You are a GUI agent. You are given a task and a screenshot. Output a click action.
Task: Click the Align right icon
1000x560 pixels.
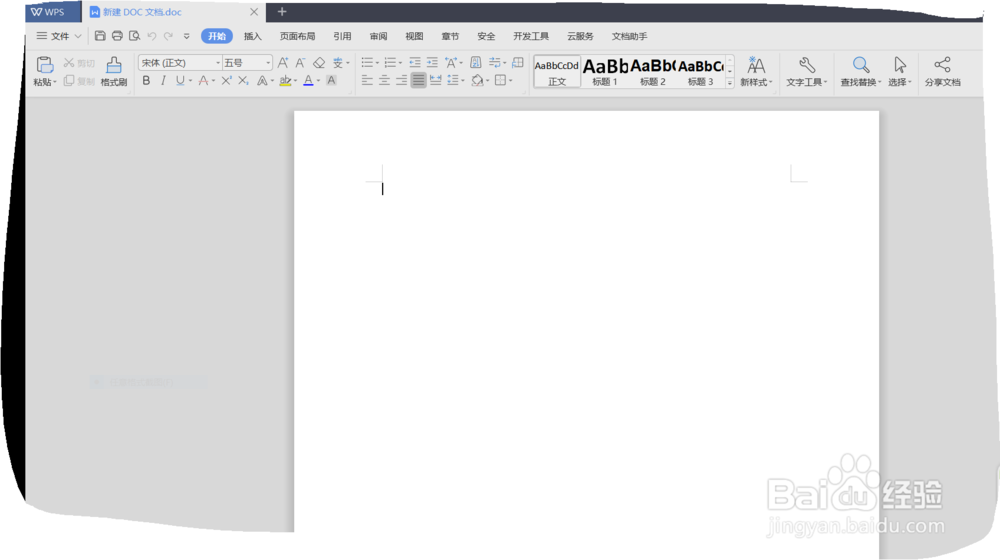401,80
